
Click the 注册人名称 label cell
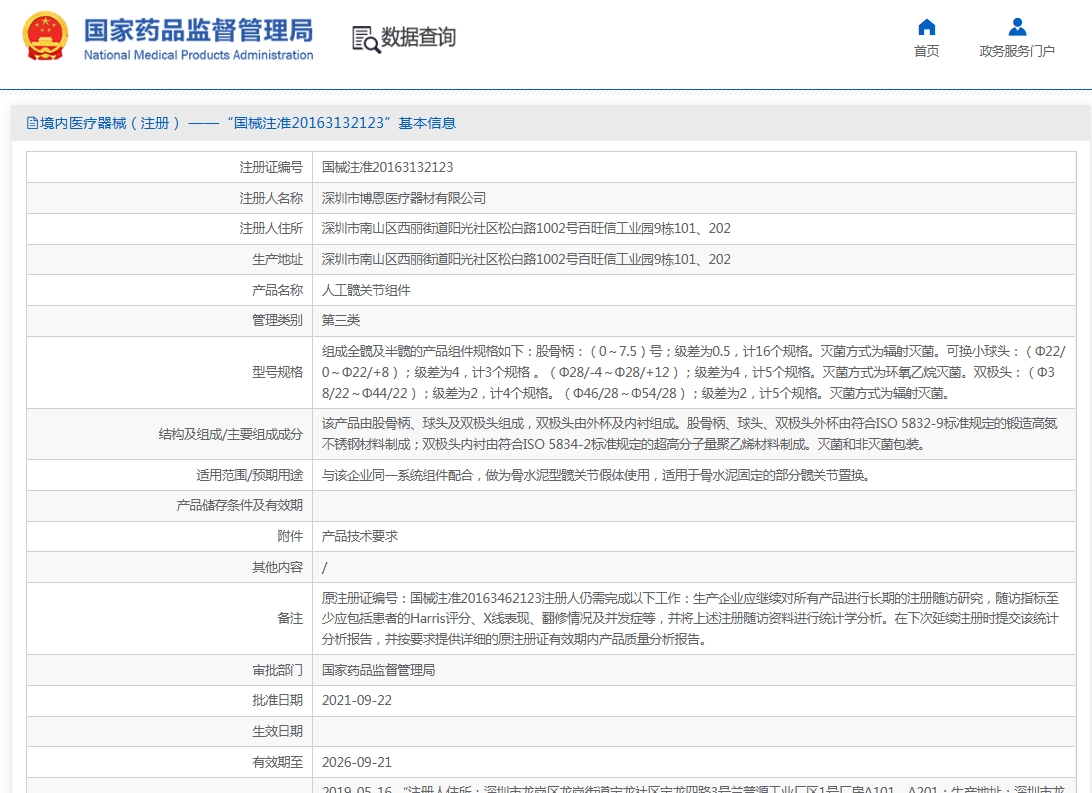click(169, 198)
